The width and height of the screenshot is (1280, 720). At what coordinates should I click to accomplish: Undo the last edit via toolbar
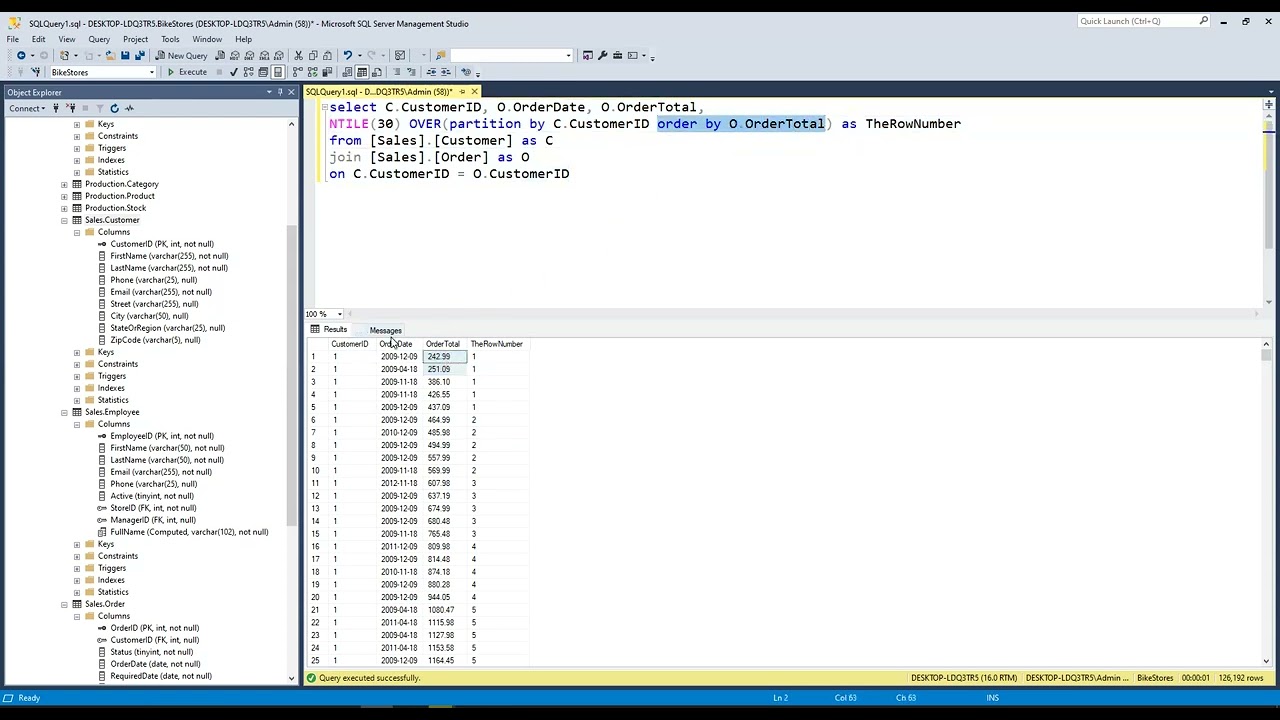click(347, 55)
